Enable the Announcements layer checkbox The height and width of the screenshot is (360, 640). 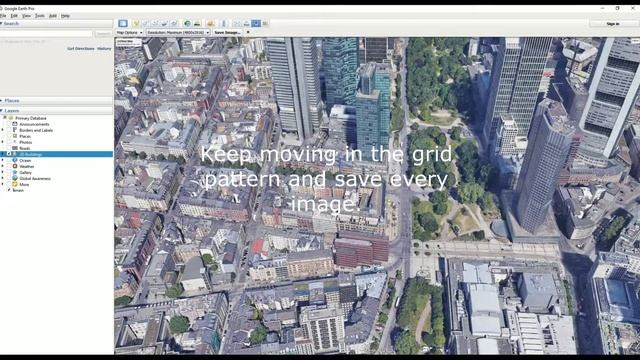tap(9, 124)
